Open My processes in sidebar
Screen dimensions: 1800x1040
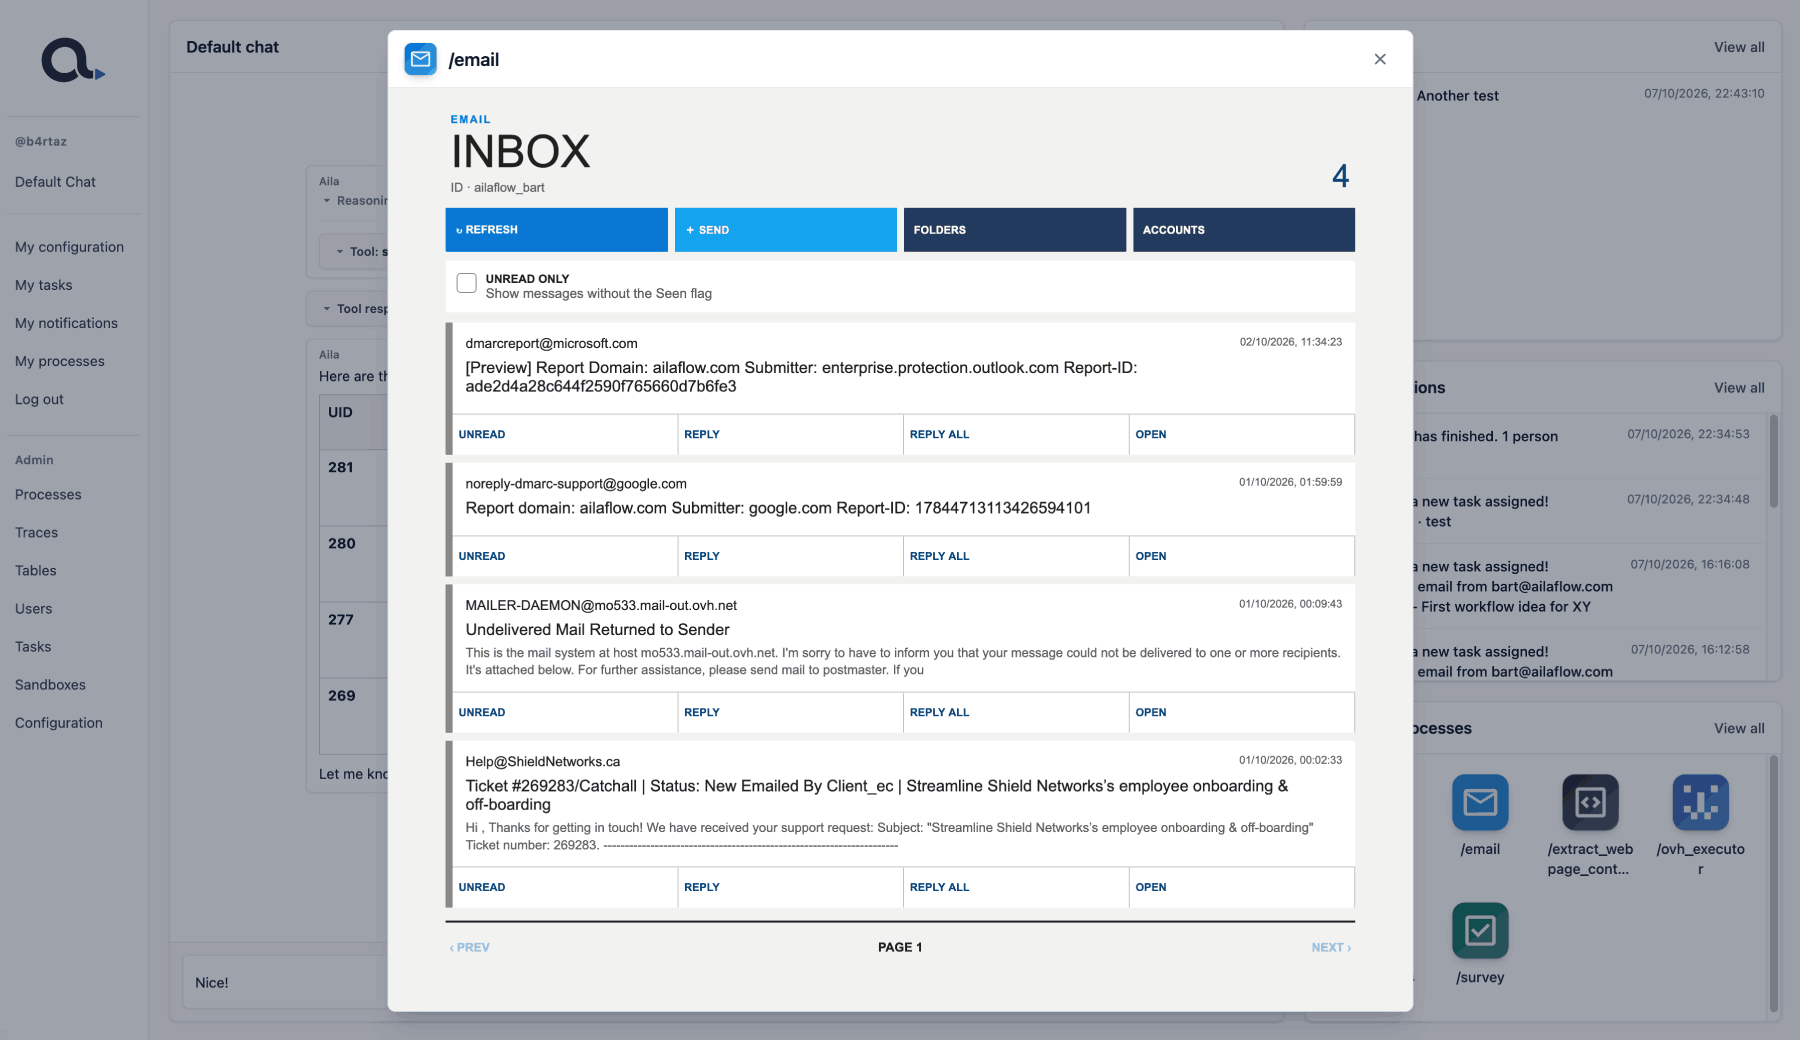pos(59,361)
